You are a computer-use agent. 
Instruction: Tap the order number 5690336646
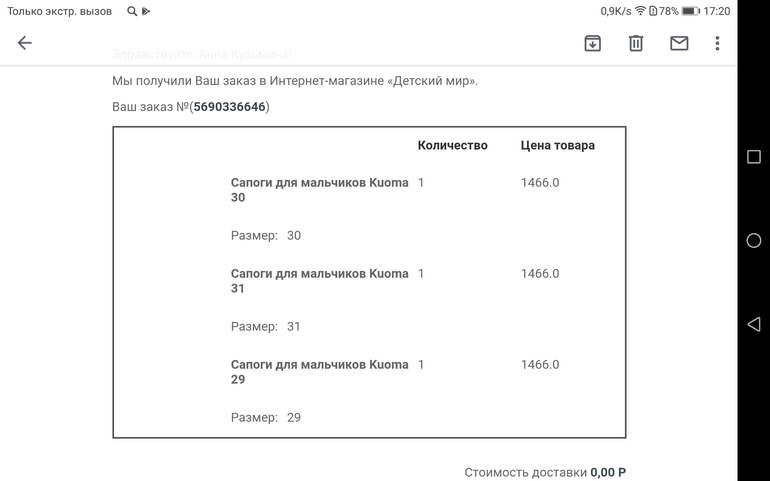click(230, 107)
